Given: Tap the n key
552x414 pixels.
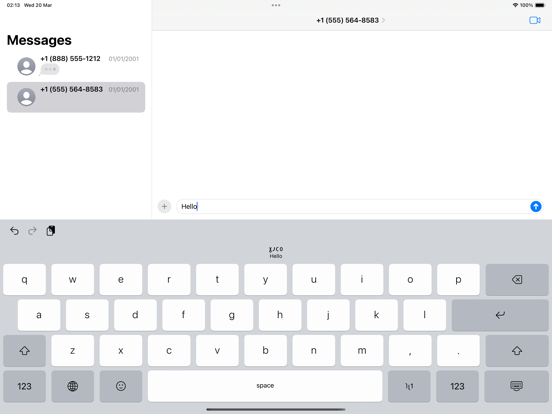Looking at the screenshot, I should point(314,351).
